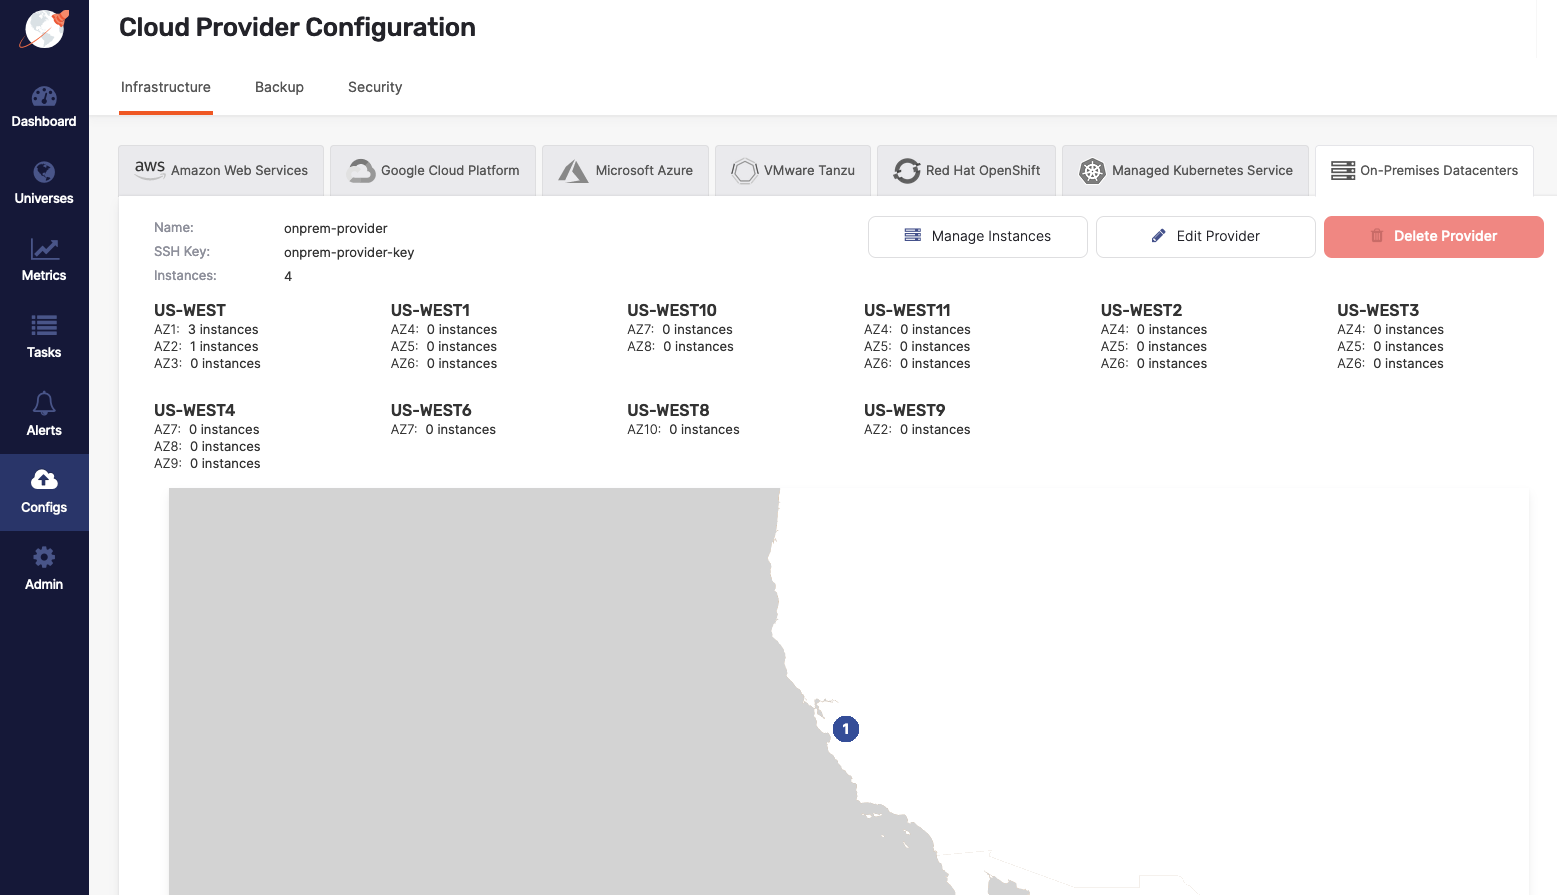Select the Amazon Web Services provider tab
The image size is (1557, 895).
click(220, 170)
